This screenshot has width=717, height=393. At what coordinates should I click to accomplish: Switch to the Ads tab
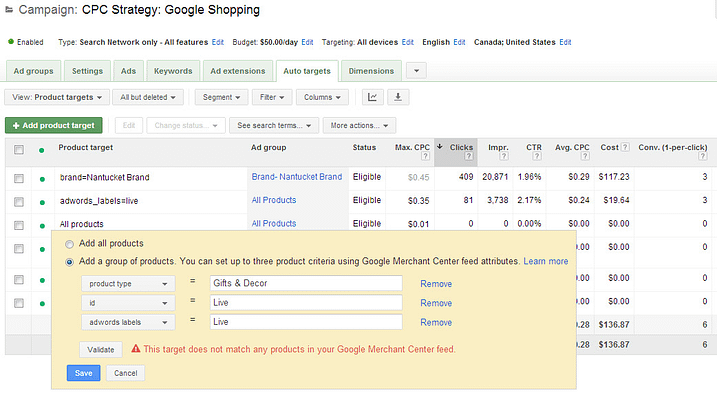128,71
